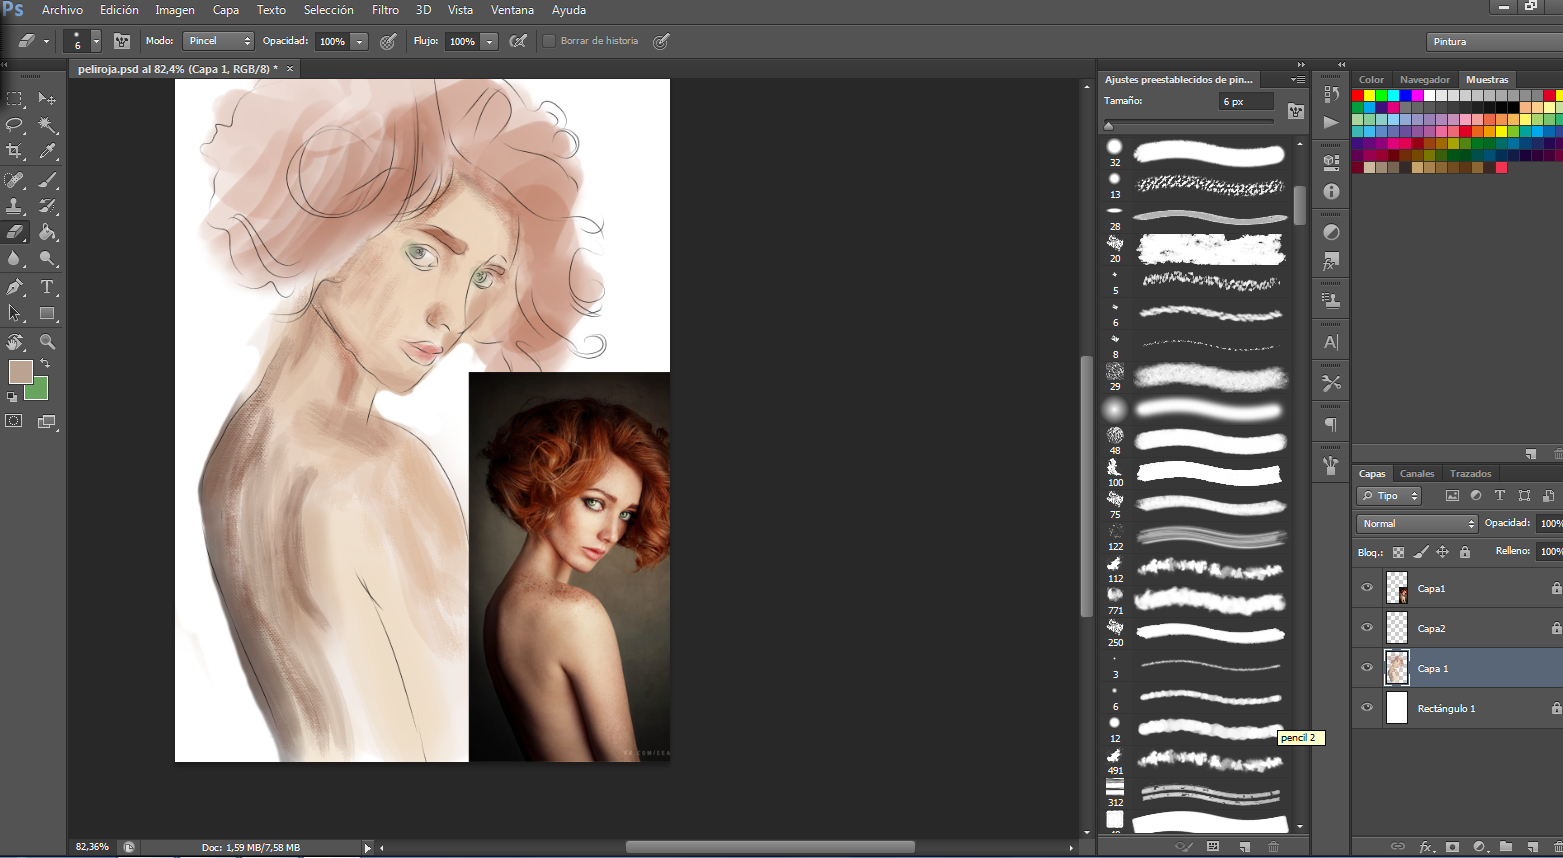Image resolution: width=1563 pixels, height=858 pixels.
Task: Select the Blur tool
Action: tap(14, 258)
